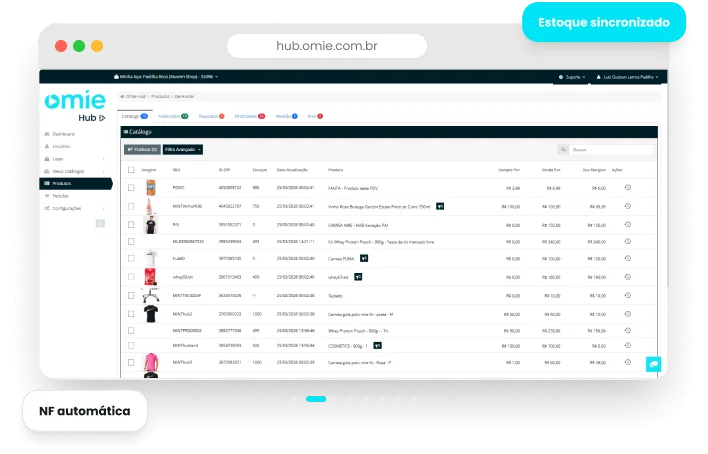Click the Publicar button

tap(141, 149)
